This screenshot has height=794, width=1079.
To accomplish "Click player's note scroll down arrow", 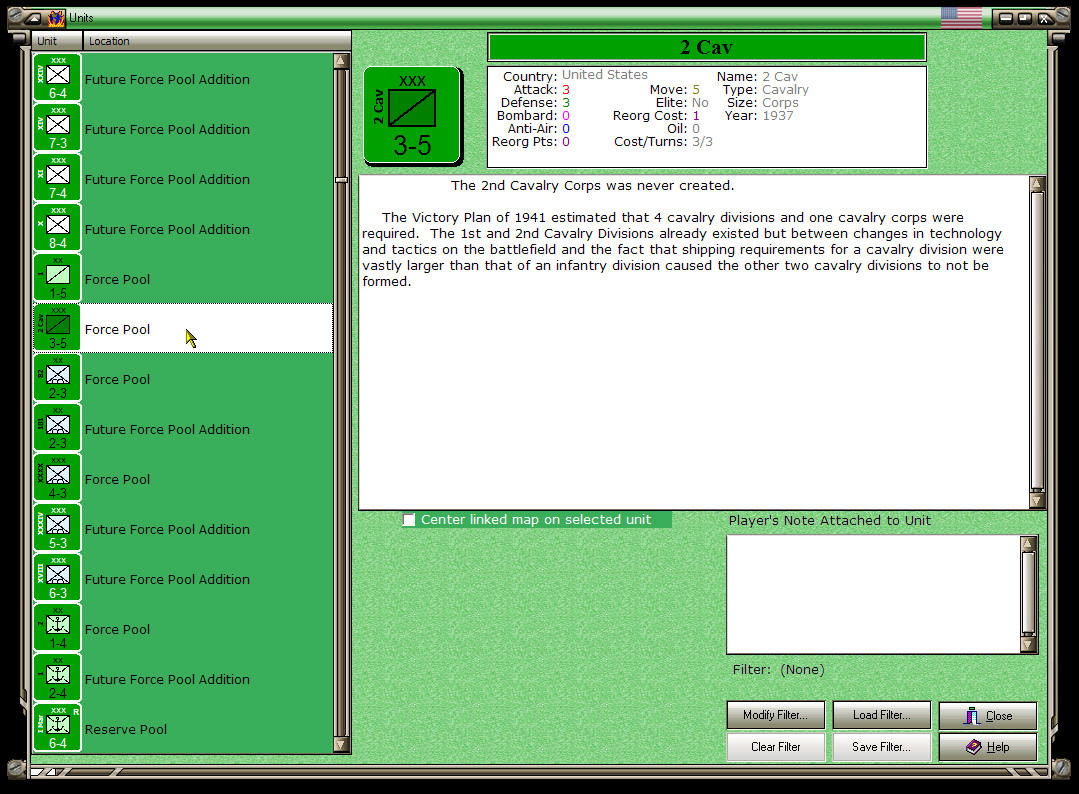I will 1028,645.
